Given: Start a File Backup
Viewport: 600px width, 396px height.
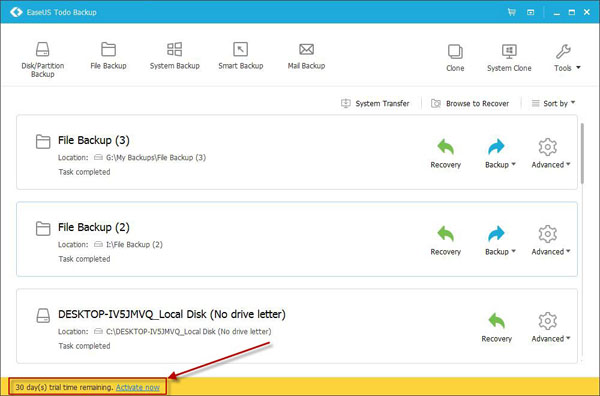Looking at the screenshot, I should tap(108, 56).
